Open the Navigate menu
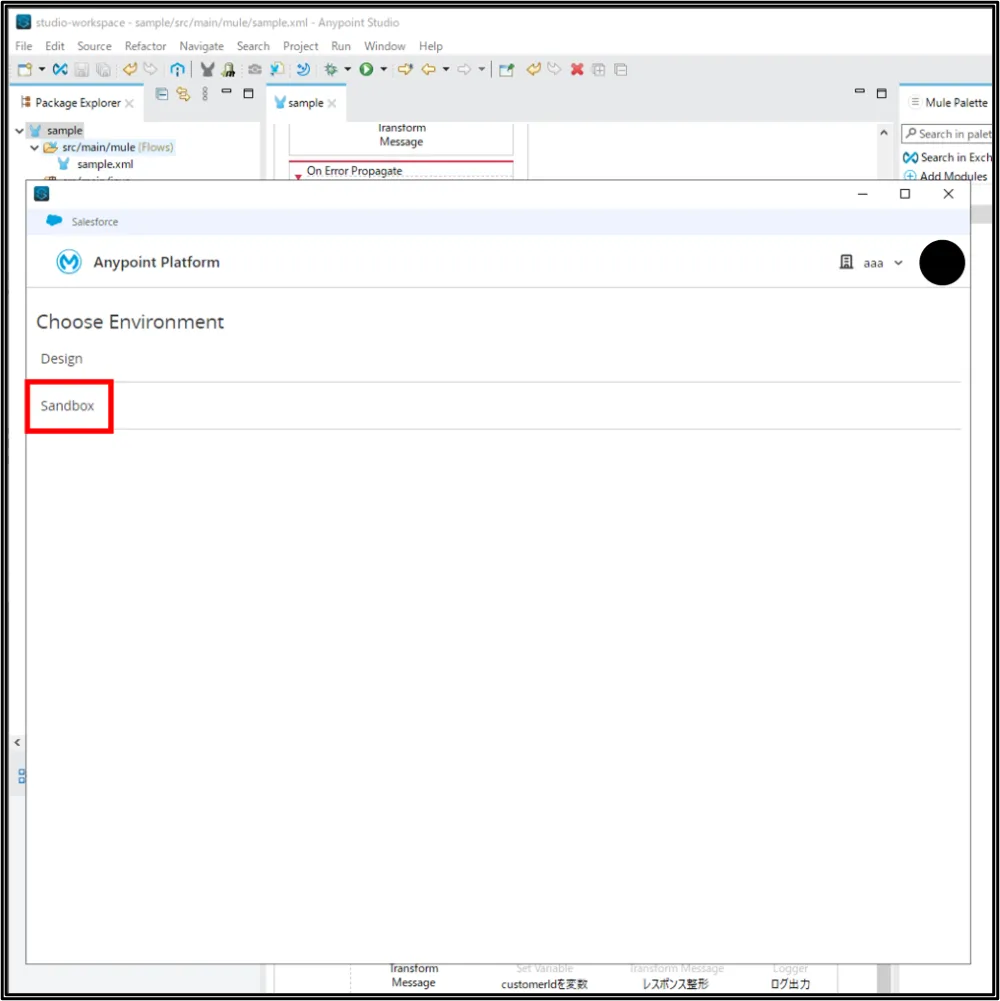Viewport: 1000px width, 1001px height. click(x=202, y=46)
